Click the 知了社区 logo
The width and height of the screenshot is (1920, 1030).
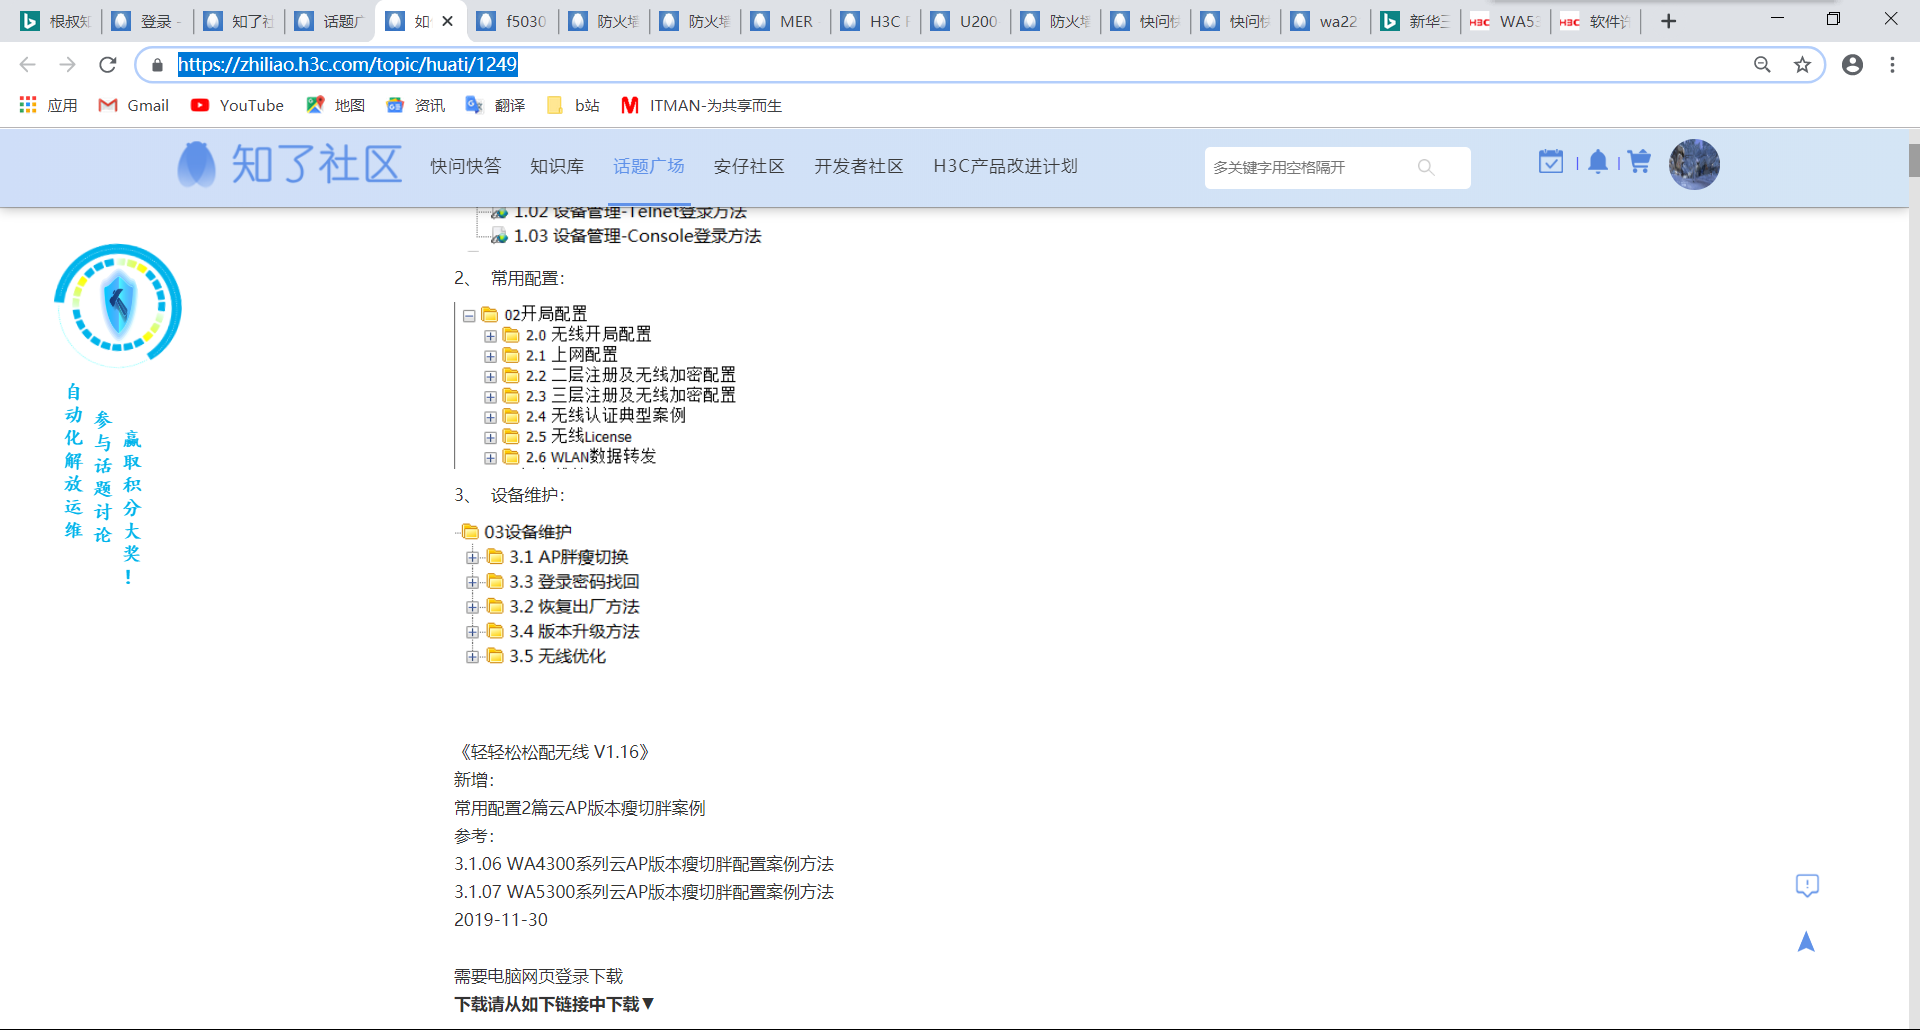290,164
